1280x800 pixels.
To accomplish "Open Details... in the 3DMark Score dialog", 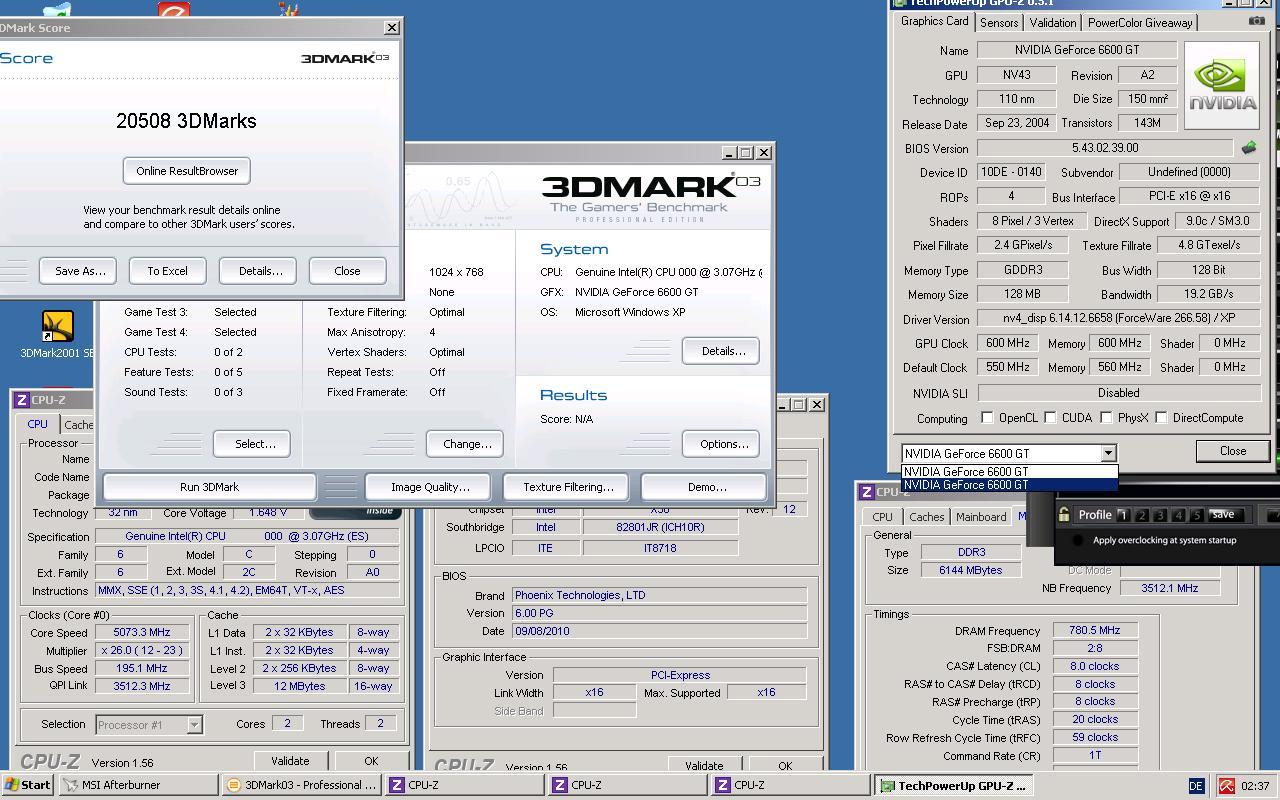I will 258,271.
